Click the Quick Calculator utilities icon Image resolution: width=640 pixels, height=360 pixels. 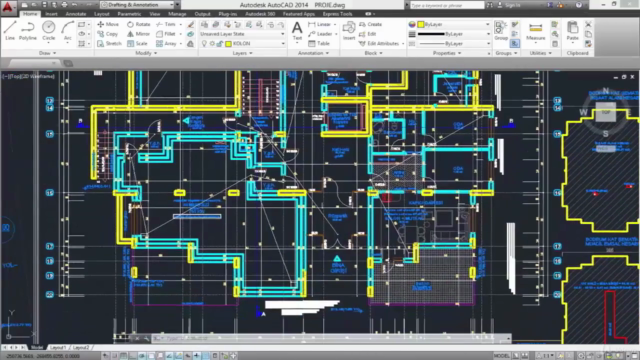coord(555,43)
